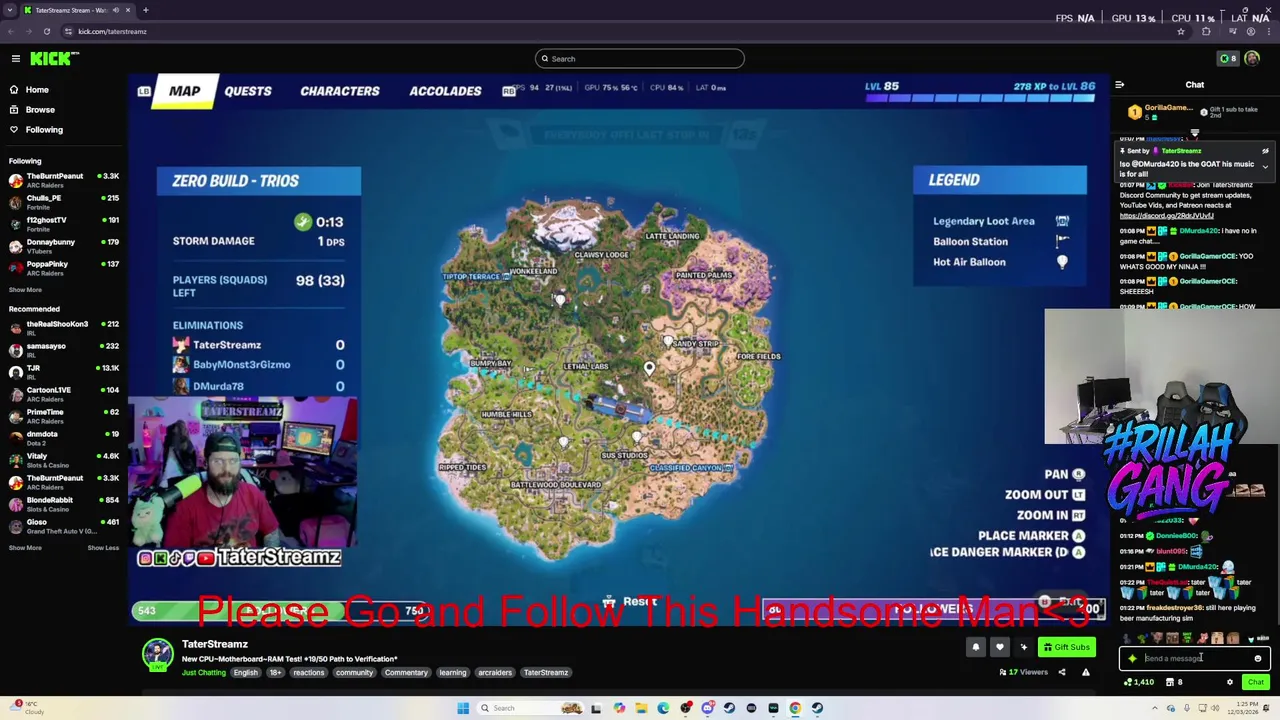
Task: Unpin pinned chat message icon
Action: click(x=1265, y=151)
